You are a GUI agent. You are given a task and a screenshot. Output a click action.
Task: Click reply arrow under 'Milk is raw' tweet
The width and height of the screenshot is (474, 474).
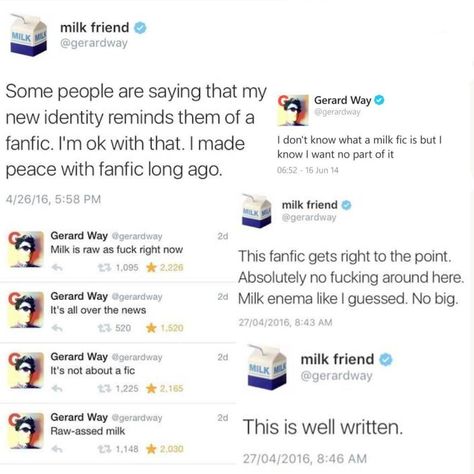57,267
